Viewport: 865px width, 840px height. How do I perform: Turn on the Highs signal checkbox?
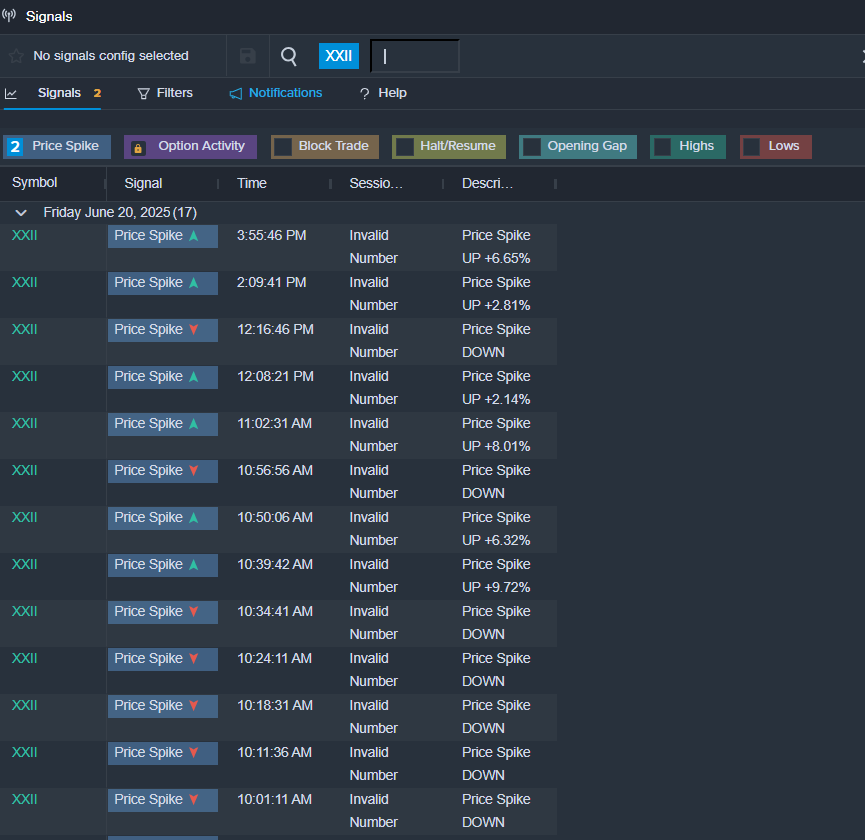click(663, 147)
